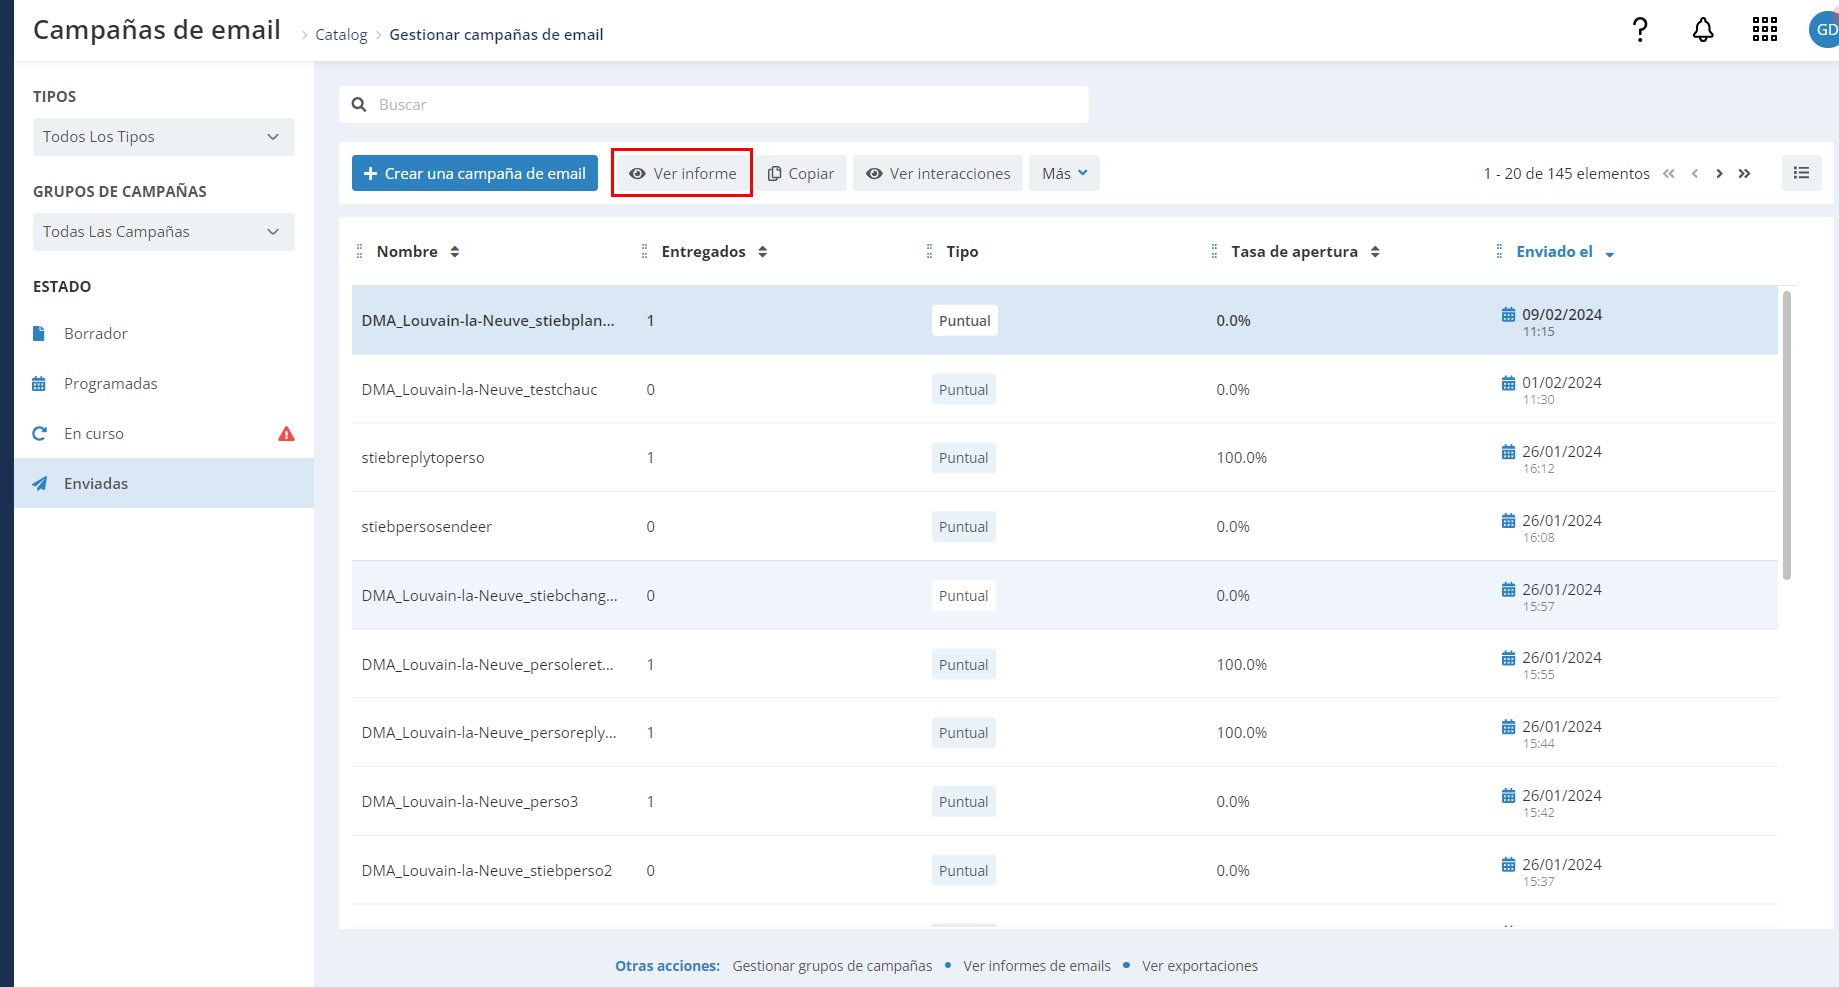This screenshot has width=1839, height=987.
Task: Go to the previous page of results
Action: click(1695, 174)
